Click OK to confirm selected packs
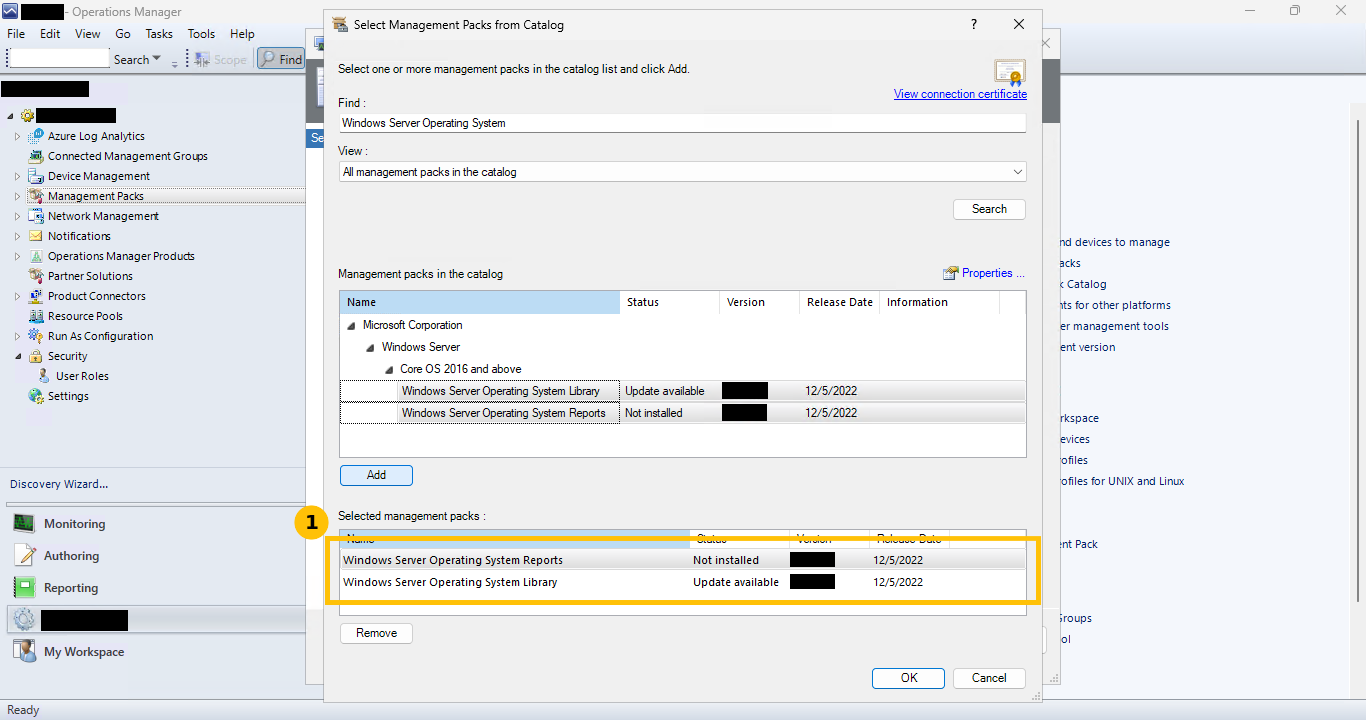 (x=908, y=678)
